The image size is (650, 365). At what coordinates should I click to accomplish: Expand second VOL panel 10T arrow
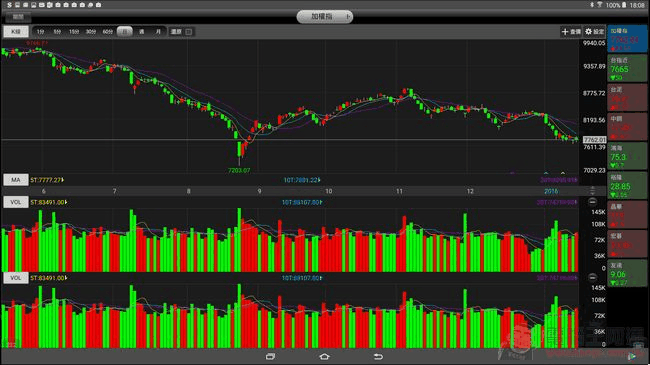pos(321,278)
